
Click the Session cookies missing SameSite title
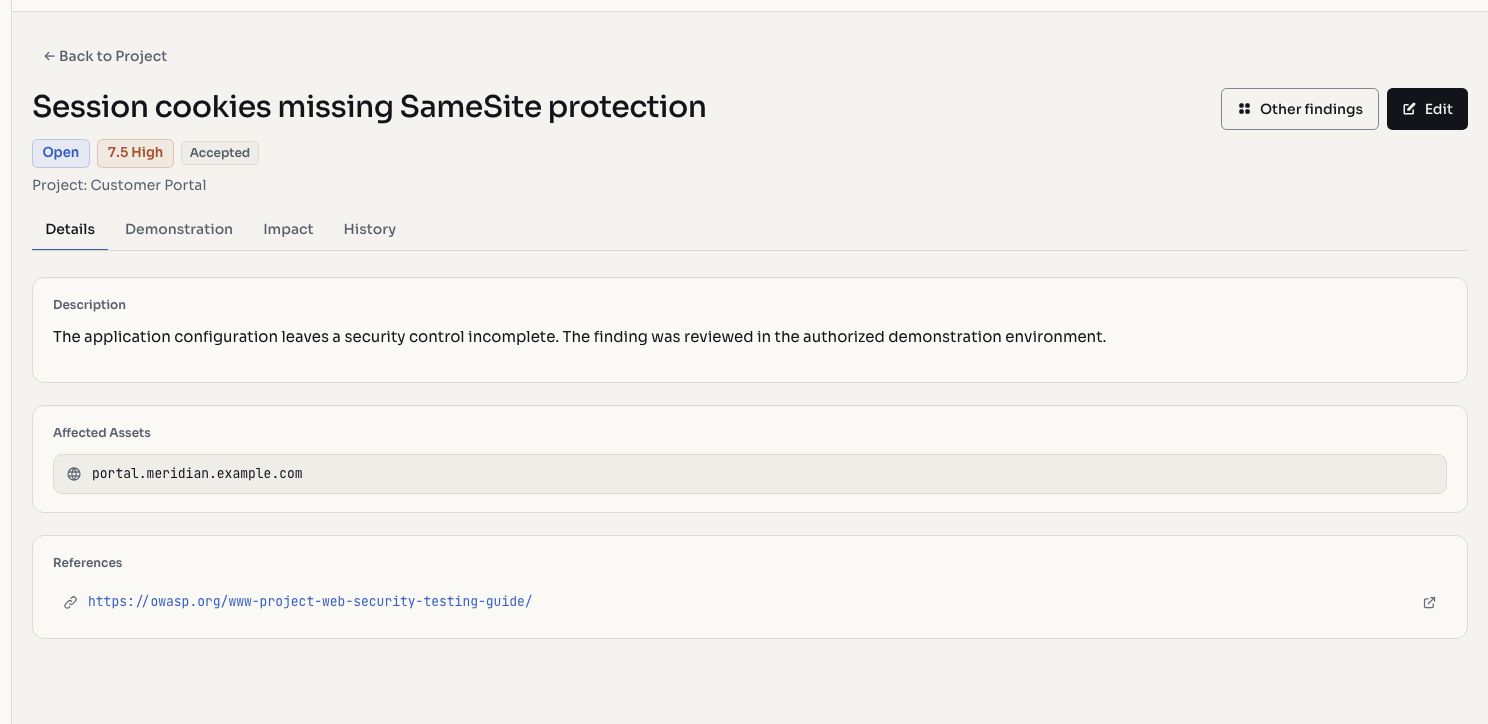pyautogui.click(x=369, y=106)
